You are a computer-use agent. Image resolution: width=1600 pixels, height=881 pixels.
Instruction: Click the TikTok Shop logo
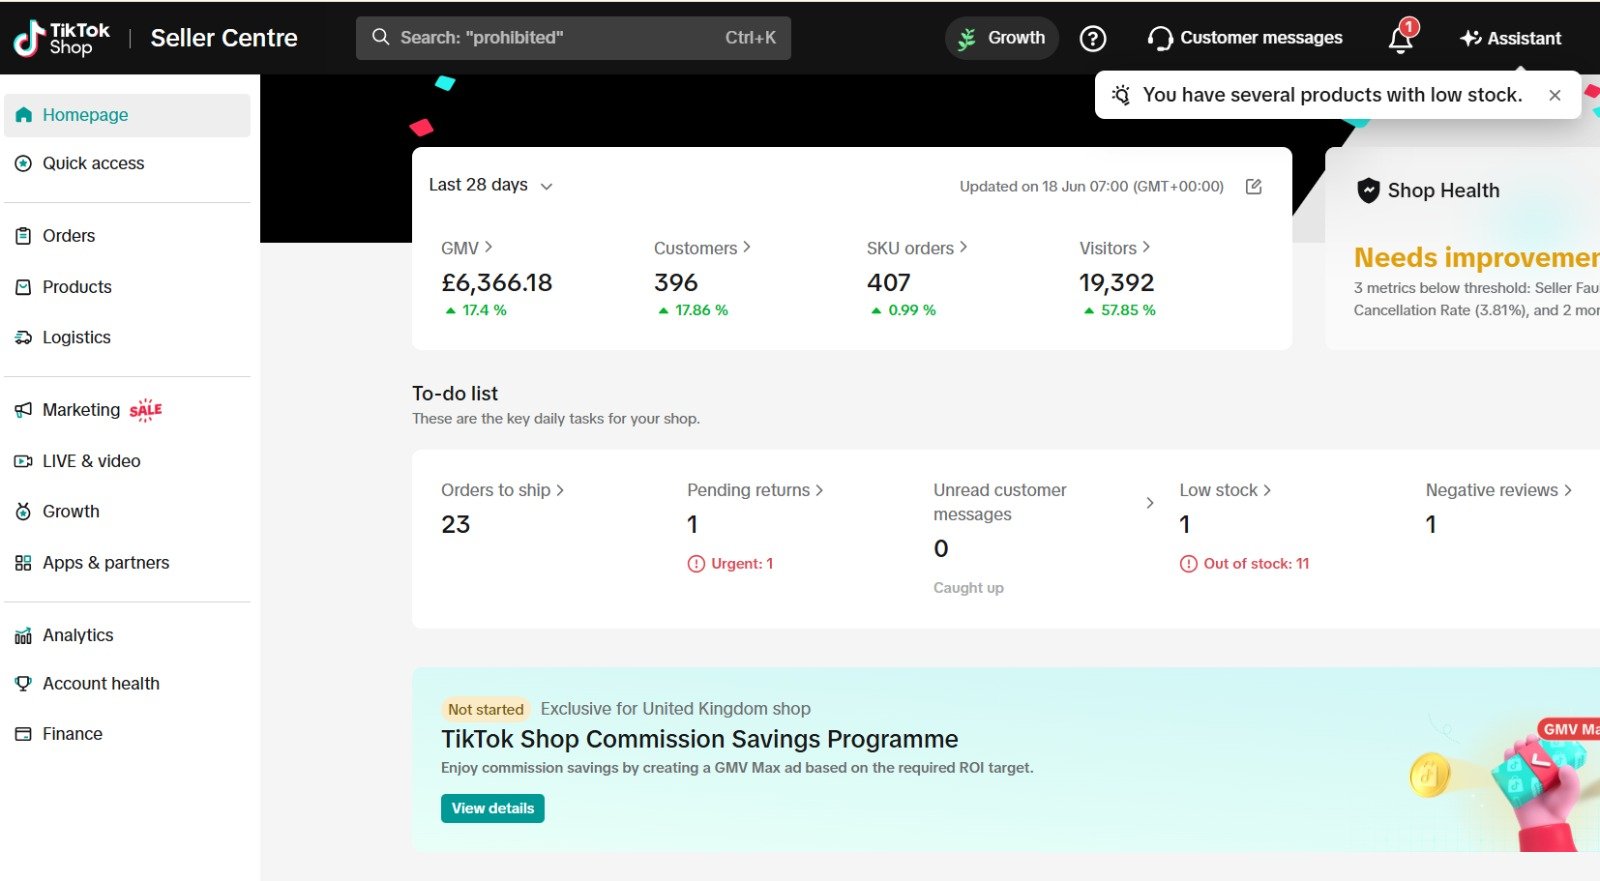(61, 38)
